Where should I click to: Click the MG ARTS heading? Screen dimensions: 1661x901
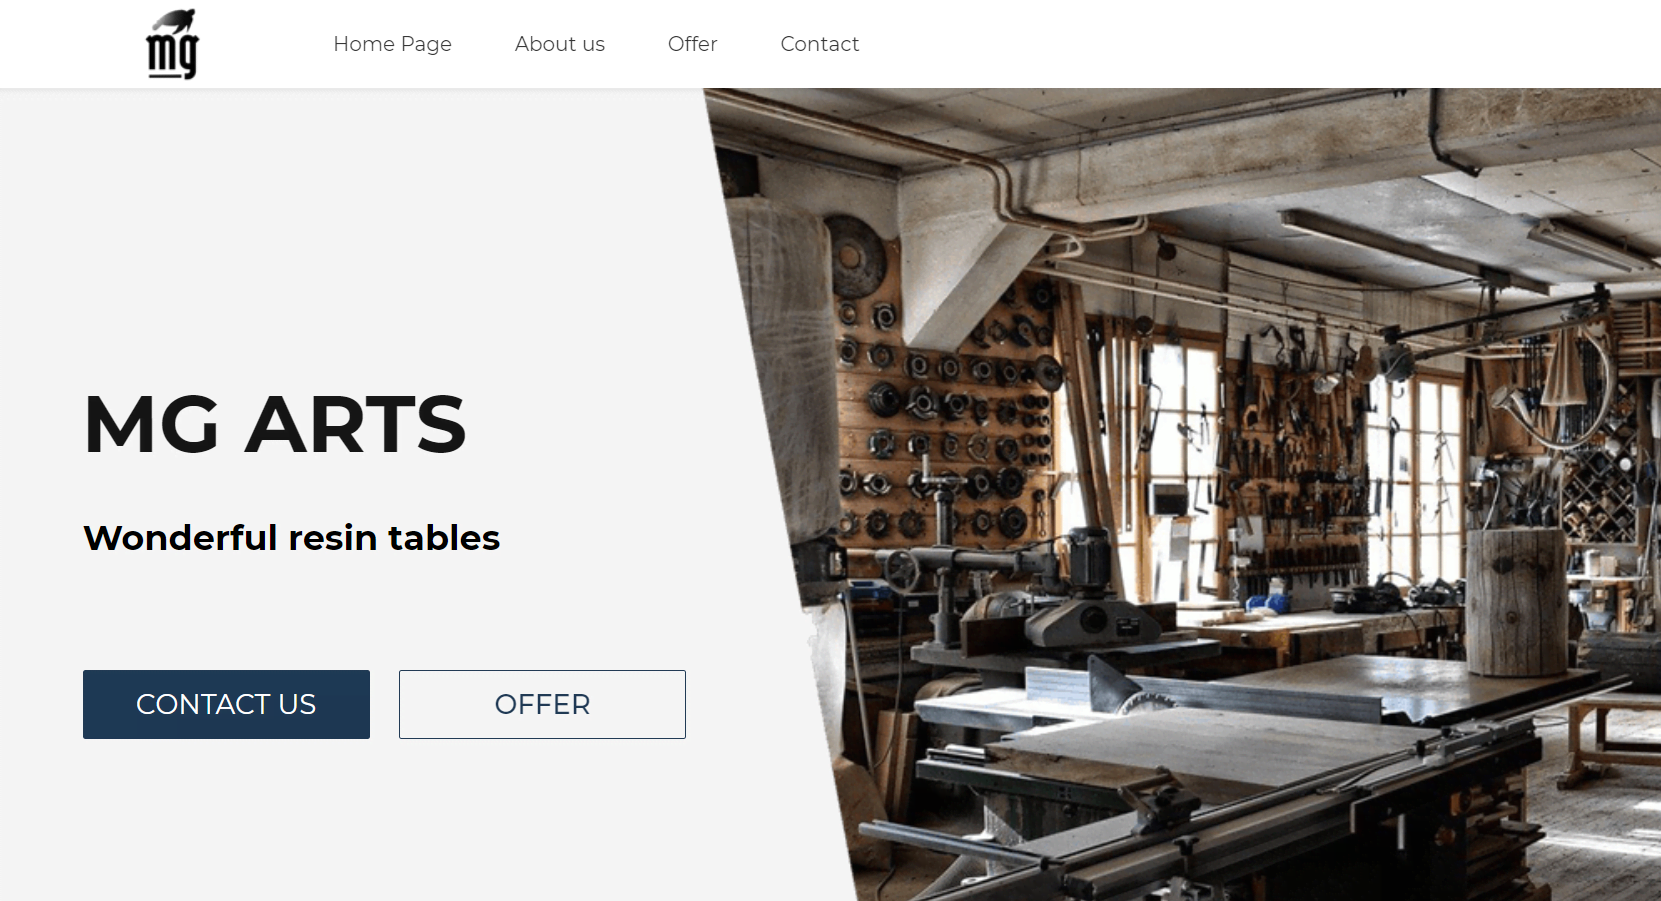(x=275, y=424)
